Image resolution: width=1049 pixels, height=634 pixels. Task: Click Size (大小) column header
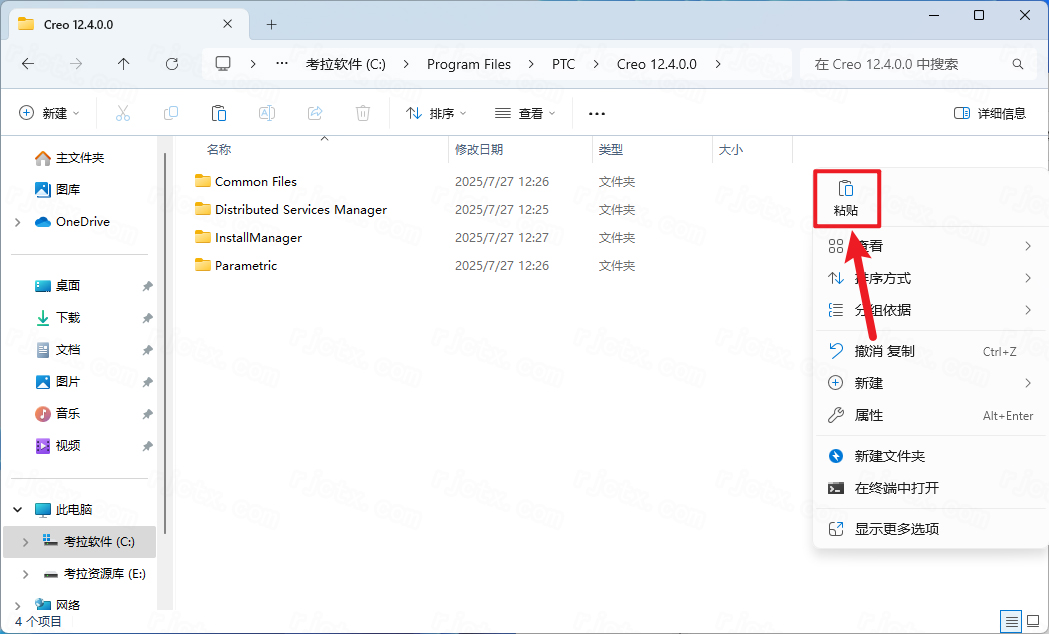click(731, 150)
